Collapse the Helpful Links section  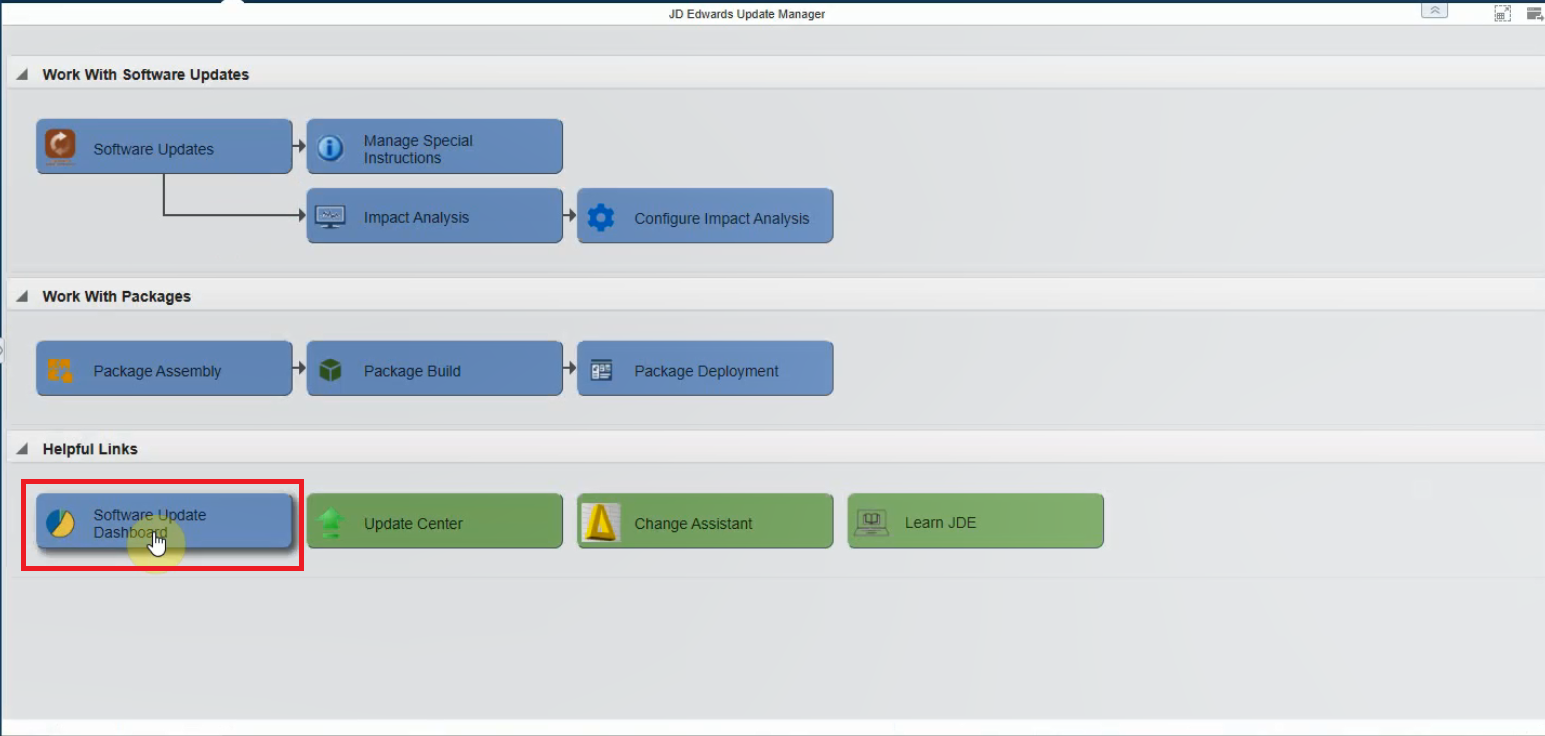coord(22,450)
